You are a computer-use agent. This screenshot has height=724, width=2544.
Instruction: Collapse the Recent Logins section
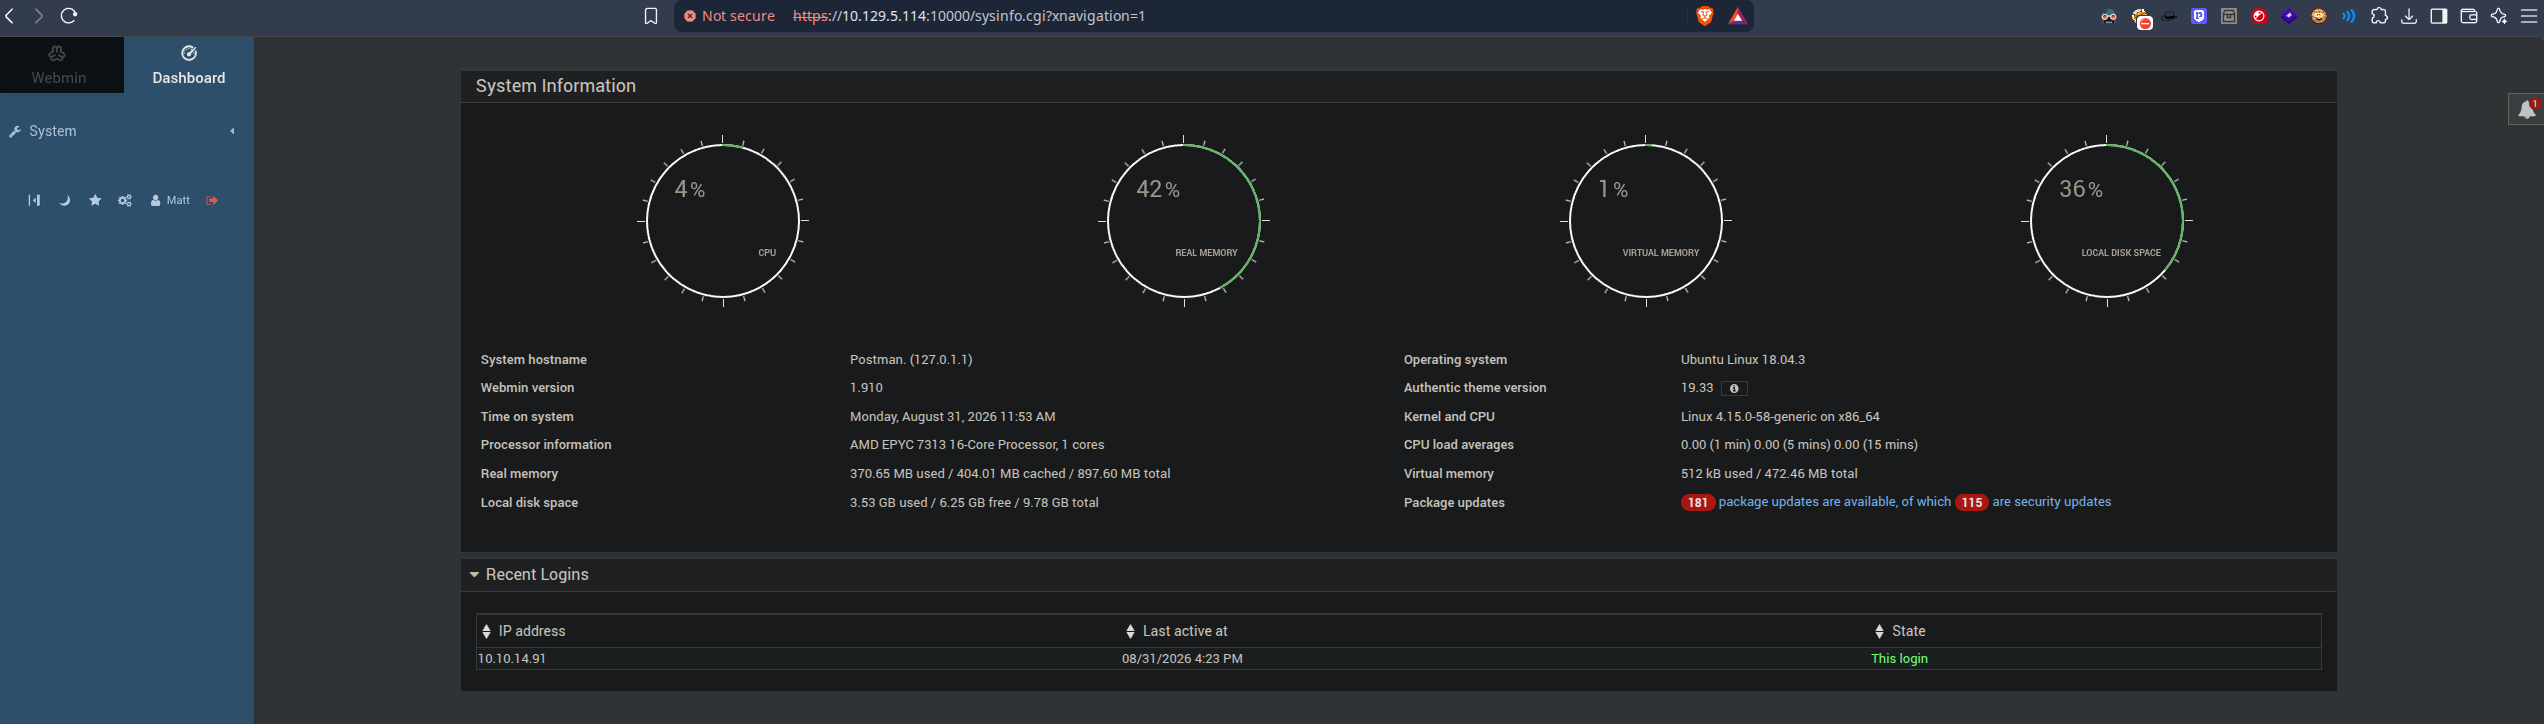[x=529, y=575]
